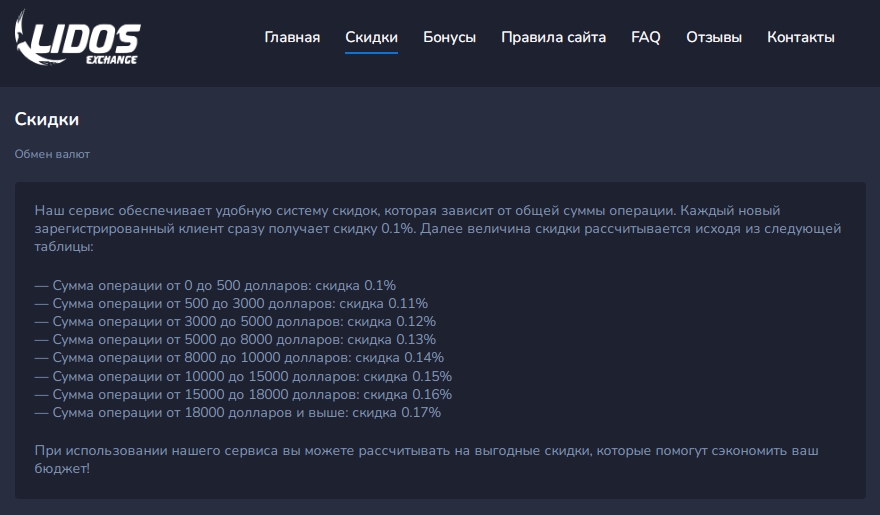This screenshot has width=880, height=515.
Task: Open Правила сайта from the navigation
Action: point(553,37)
